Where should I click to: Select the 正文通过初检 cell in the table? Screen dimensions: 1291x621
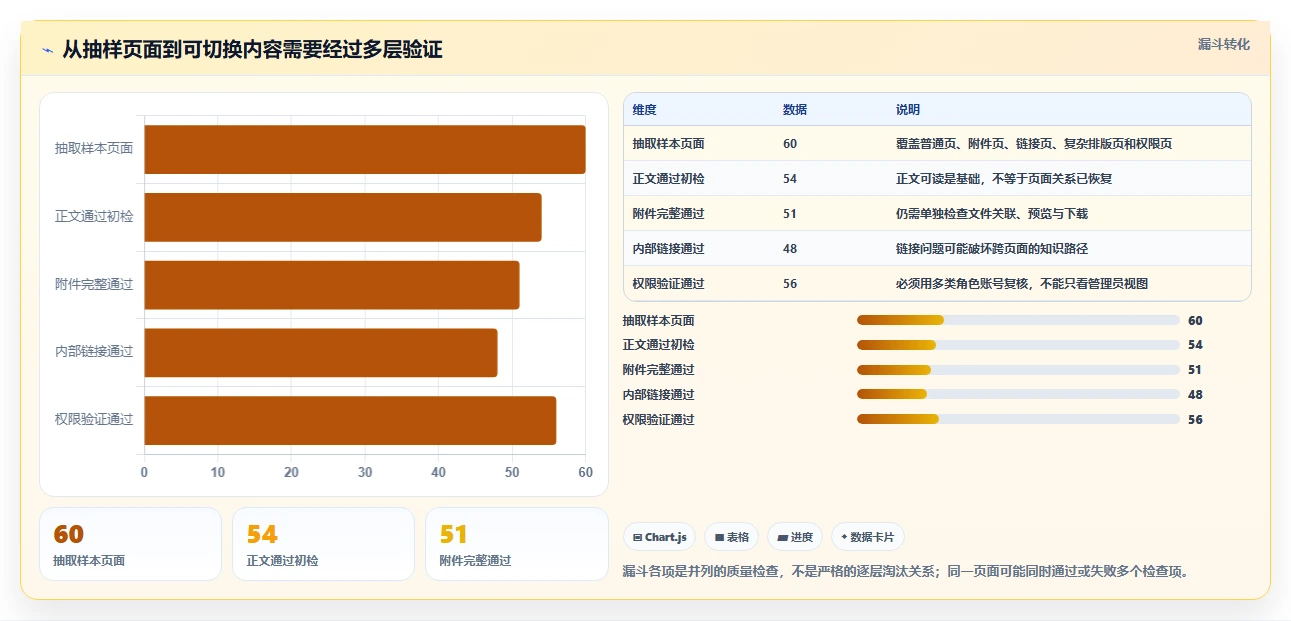(668, 179)
